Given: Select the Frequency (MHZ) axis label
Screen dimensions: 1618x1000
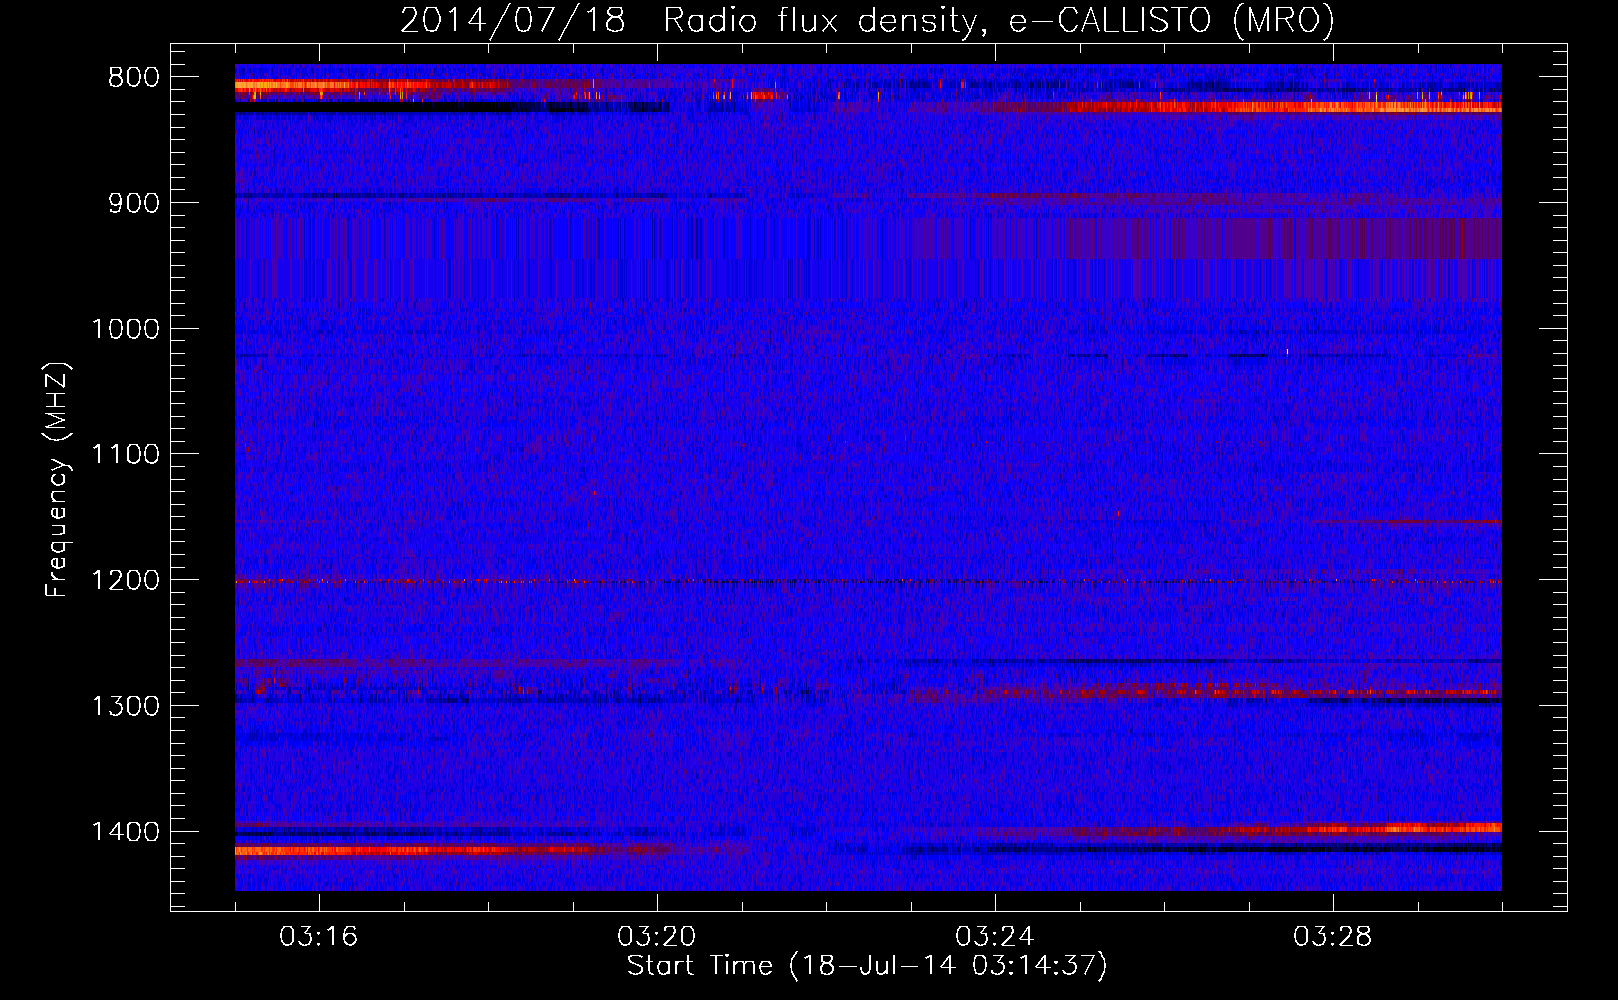Looking at the screenshot, I should [57, 480].
